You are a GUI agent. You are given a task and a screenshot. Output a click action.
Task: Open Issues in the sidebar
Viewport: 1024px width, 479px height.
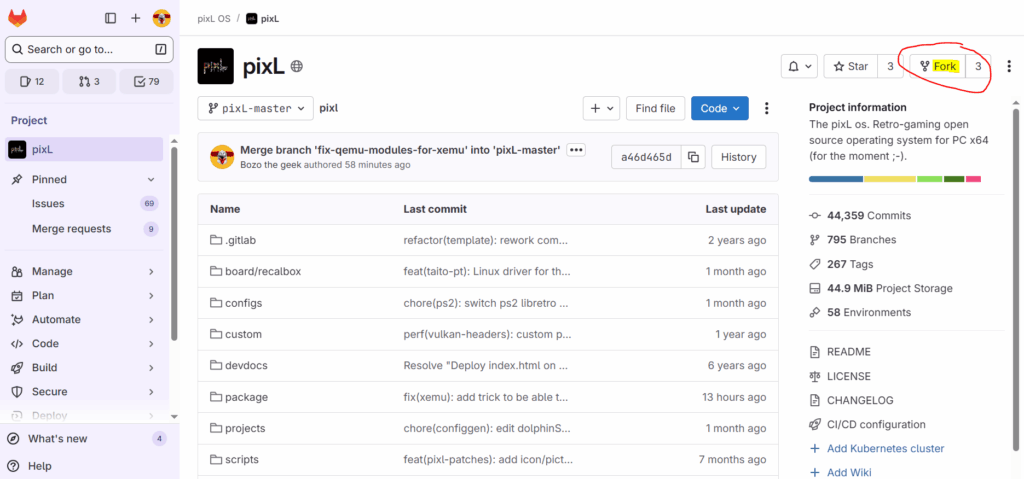pos(48,203)
